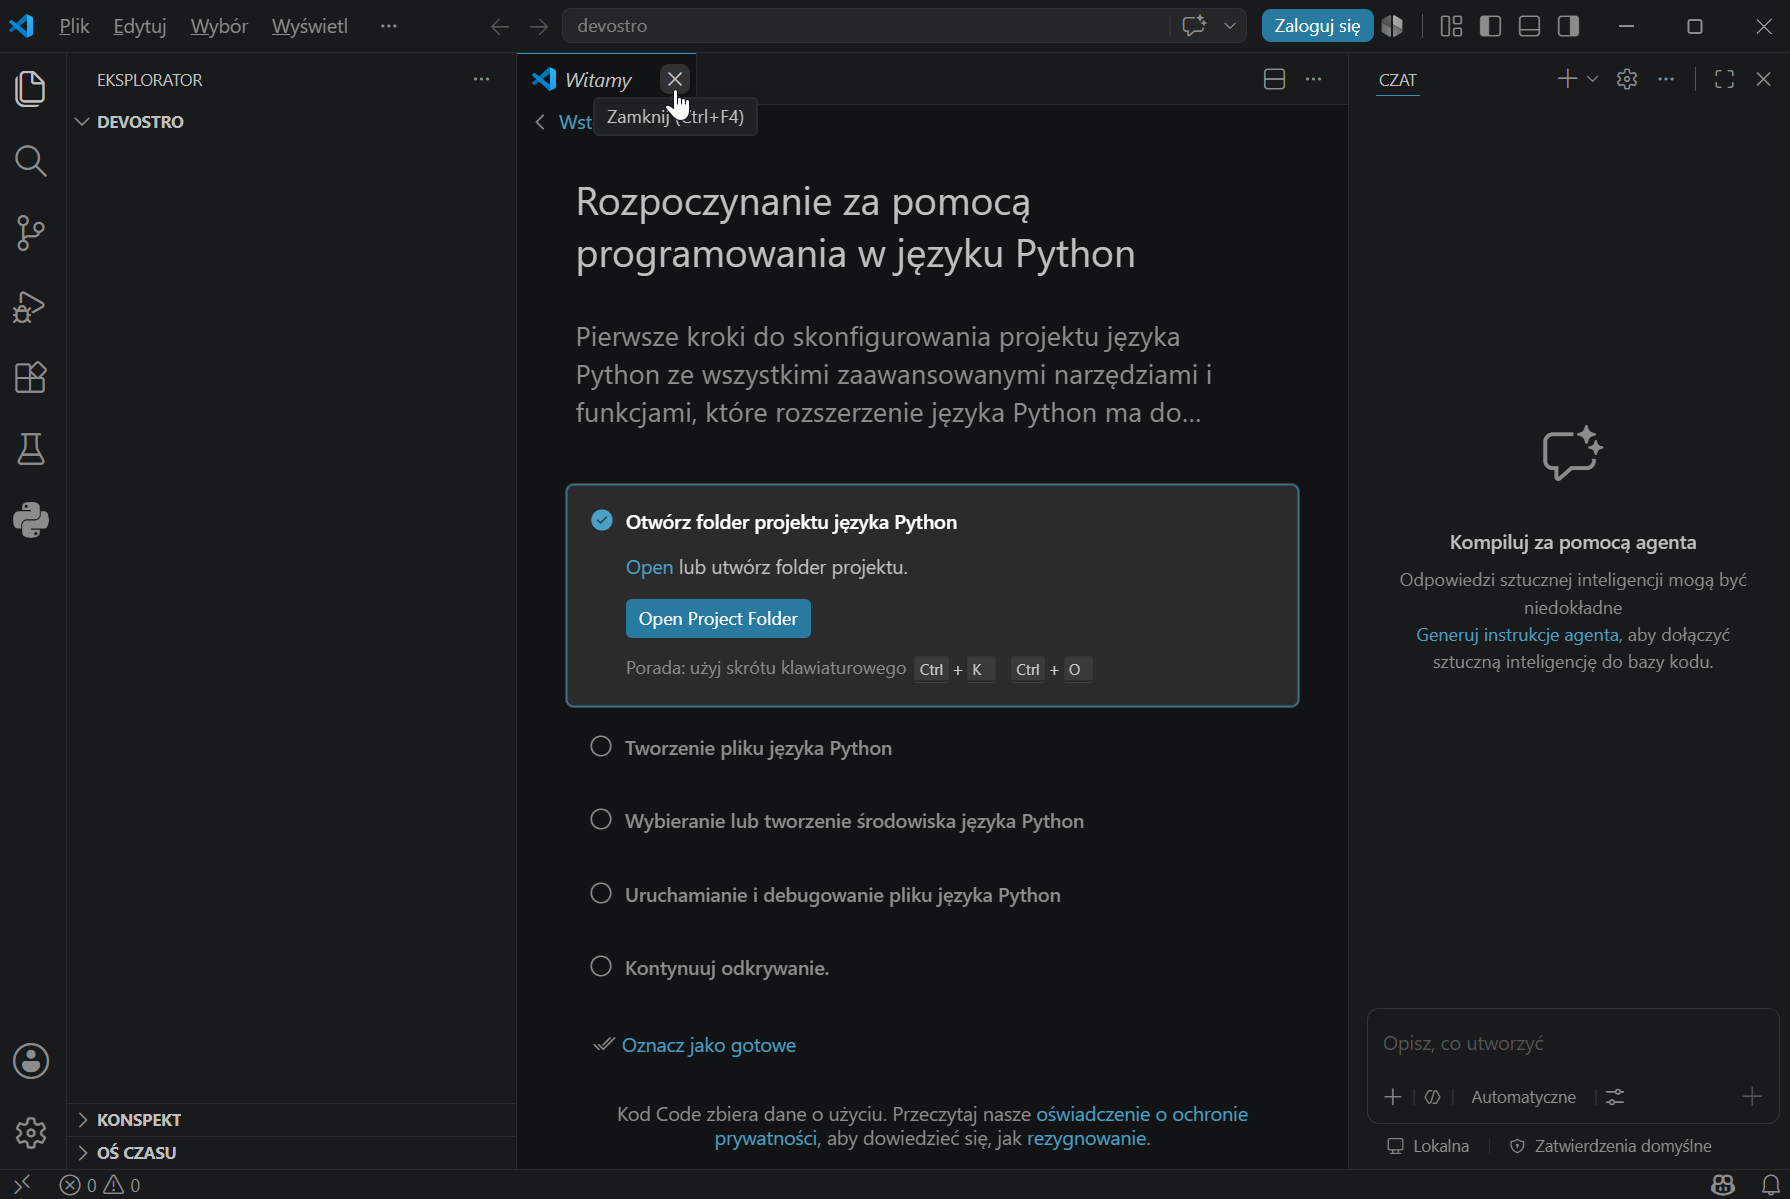Open Explorer views more actions ellipsis
Screen dimensions: 1790x1199
point(481,79)
